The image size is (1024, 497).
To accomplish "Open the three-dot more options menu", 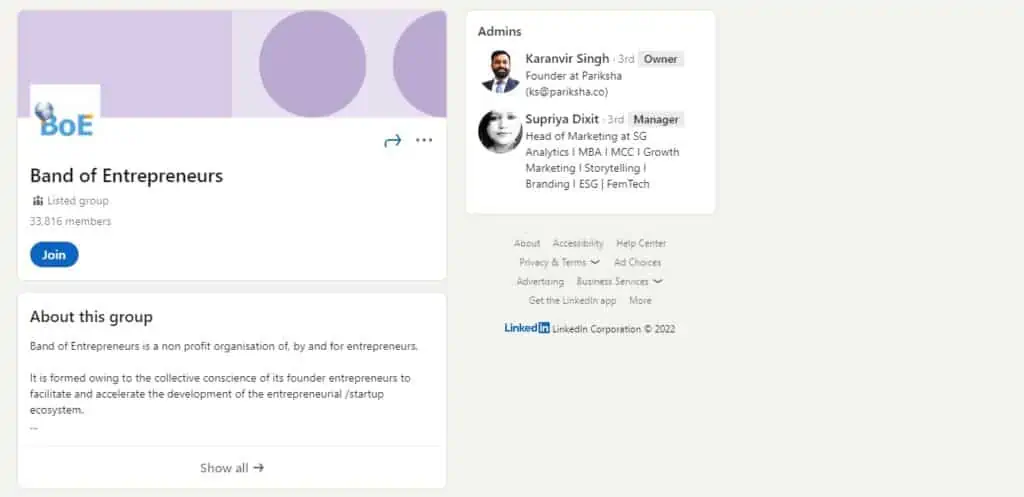I will click(x=424, y=141).
